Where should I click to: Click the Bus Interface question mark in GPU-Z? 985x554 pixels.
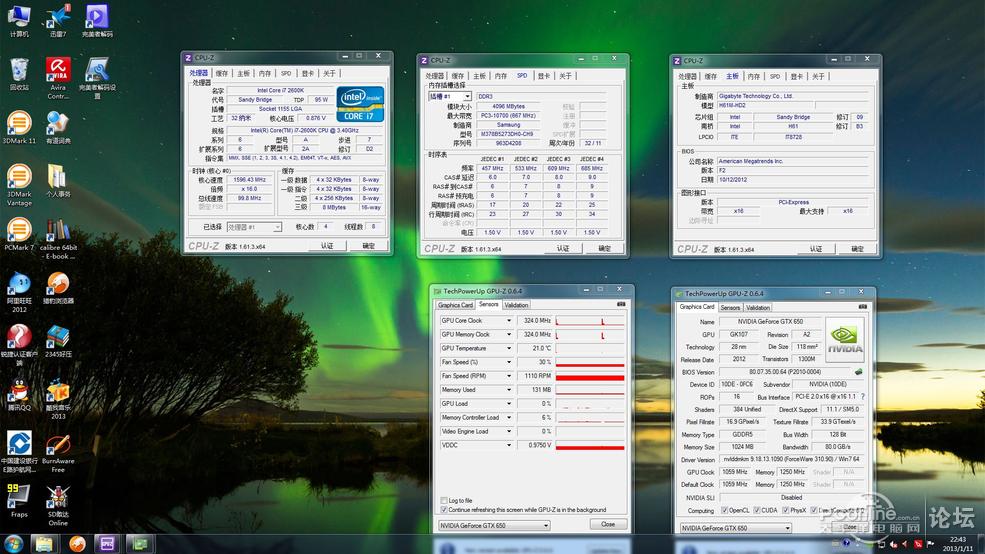pyautogui.click(x=863, y=397)
